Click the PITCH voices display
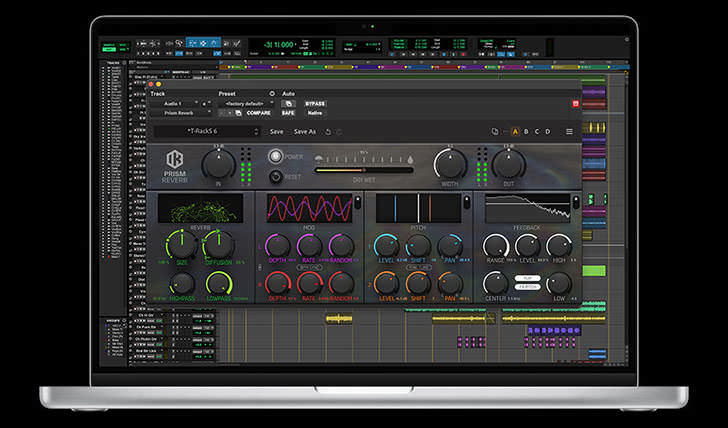 coord(418,208)
